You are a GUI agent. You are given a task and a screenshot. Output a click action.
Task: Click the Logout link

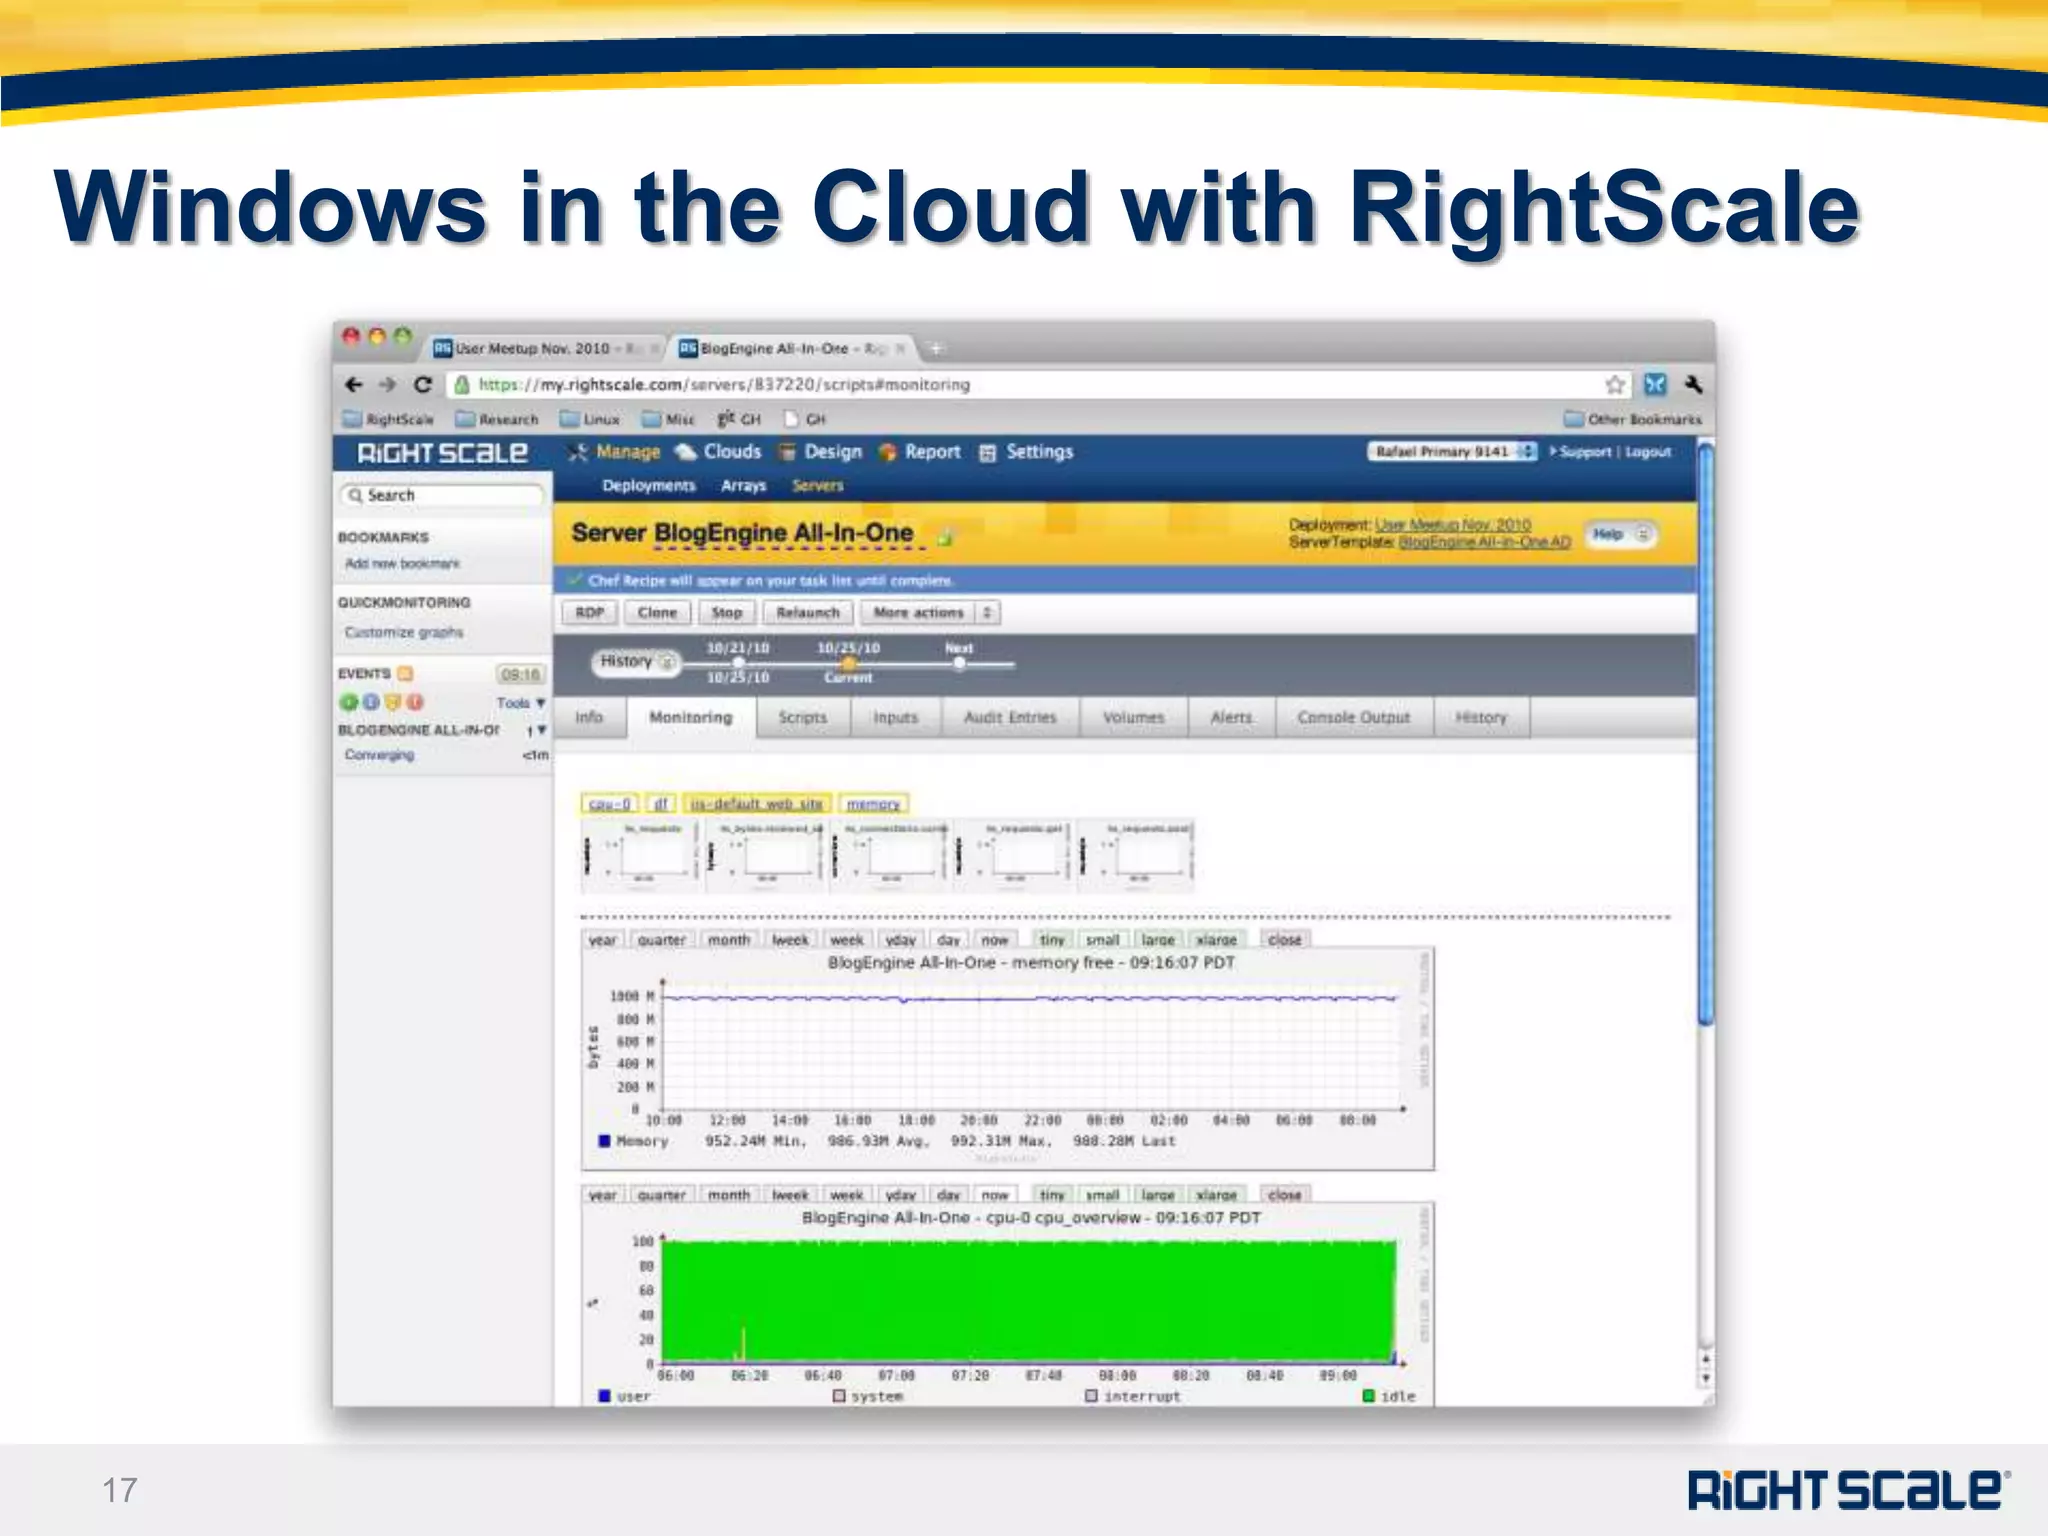[1648, 452]
